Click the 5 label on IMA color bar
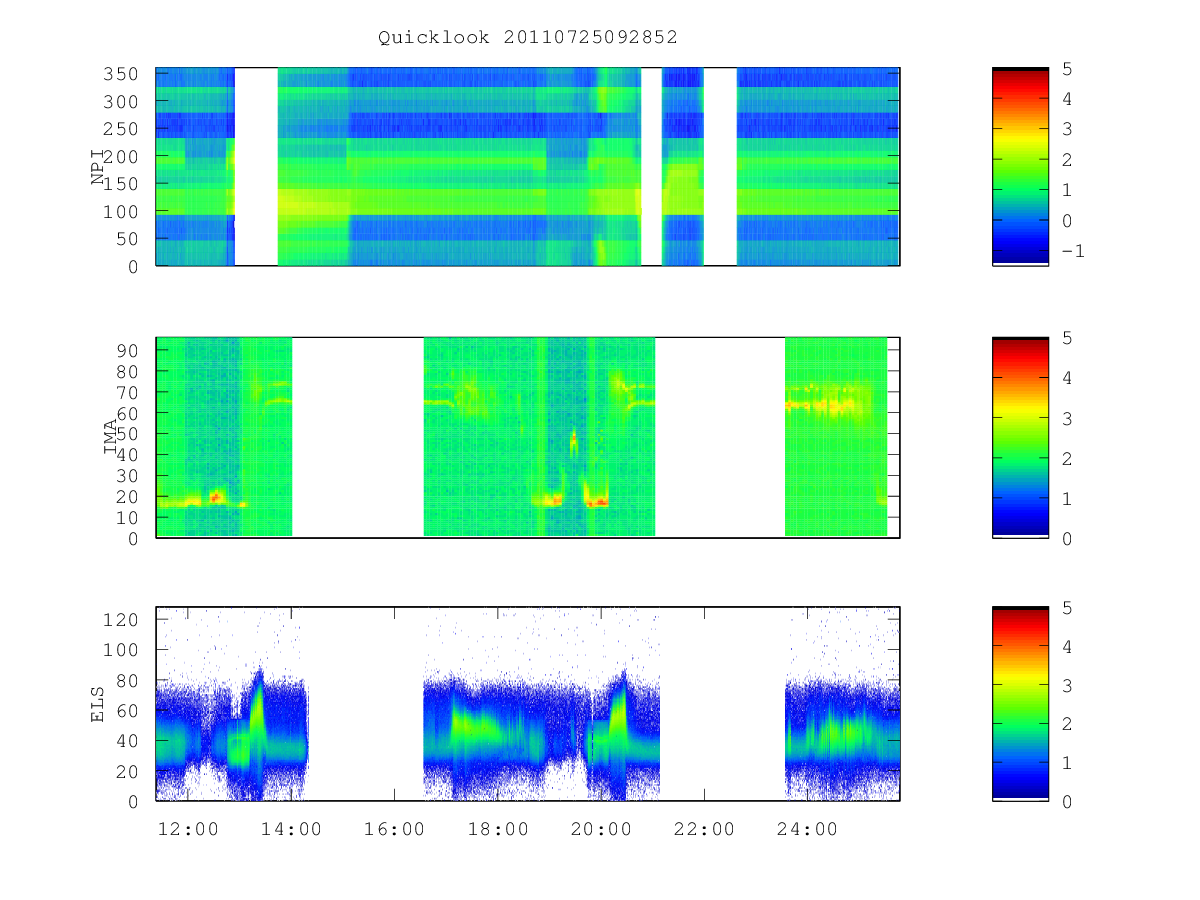The image size is (1200, 900). click(x=1067, y=339)
